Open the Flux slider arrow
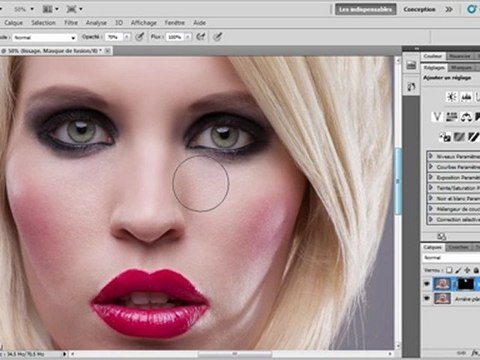 188,37
